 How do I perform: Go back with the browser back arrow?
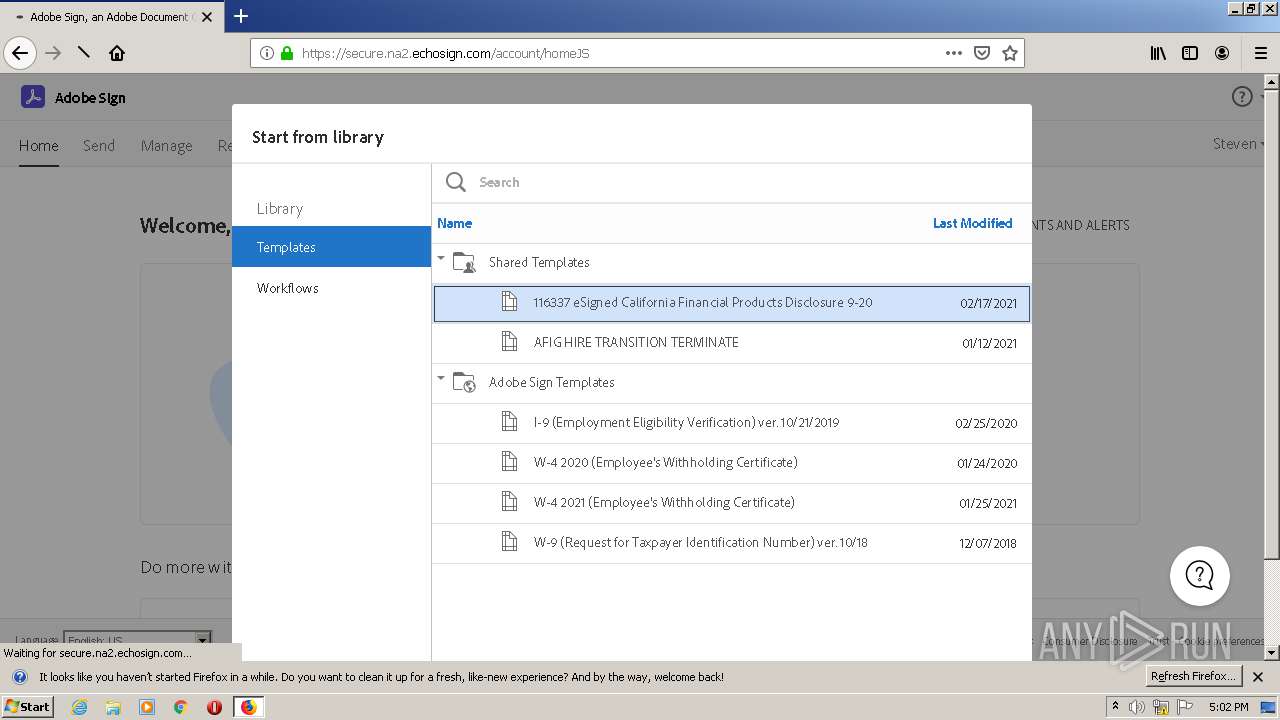click(x=20, y=53)
